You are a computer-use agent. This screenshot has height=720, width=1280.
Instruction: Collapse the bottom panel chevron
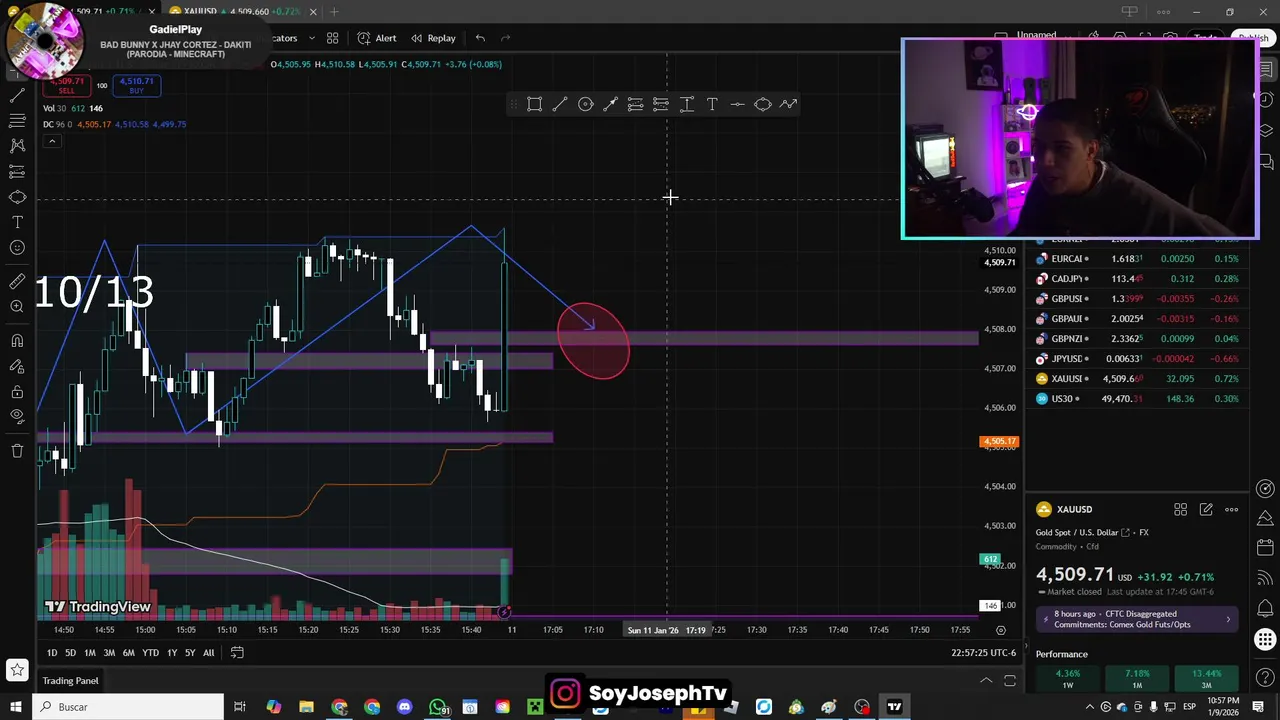pos(986,681)
